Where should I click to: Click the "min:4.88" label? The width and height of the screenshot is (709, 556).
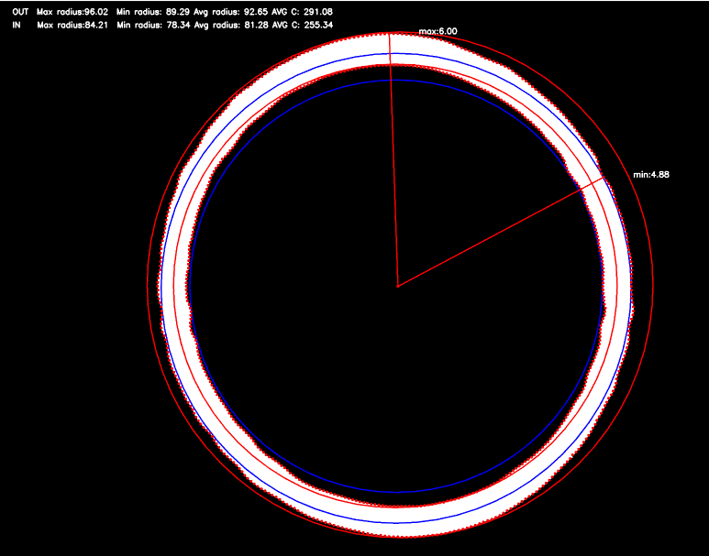pos(651,174)
